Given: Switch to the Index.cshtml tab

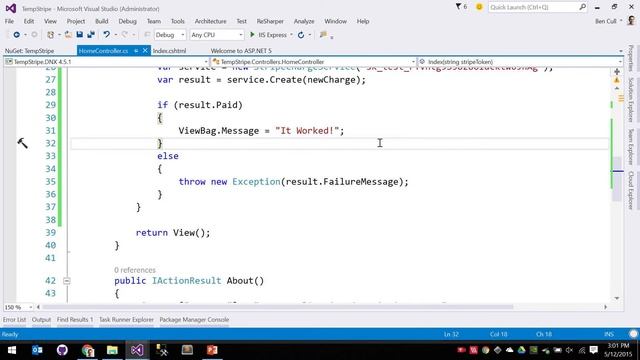Looking at the screenshot, I should 169,51.
